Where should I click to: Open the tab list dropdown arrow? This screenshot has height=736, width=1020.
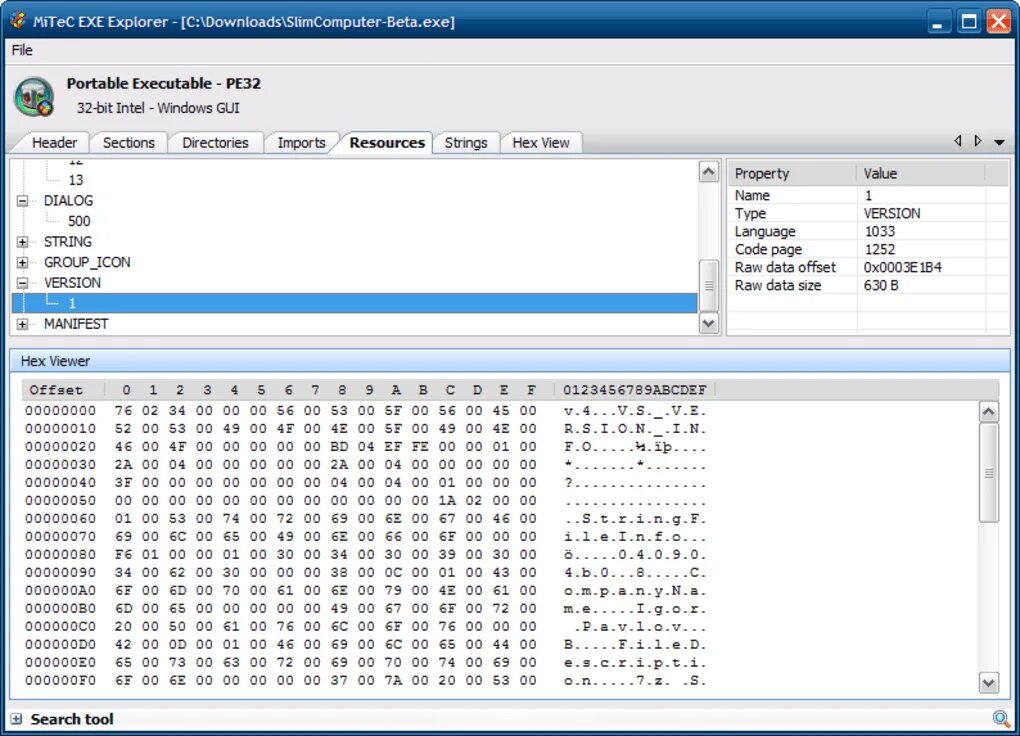[x=999, y=142]
